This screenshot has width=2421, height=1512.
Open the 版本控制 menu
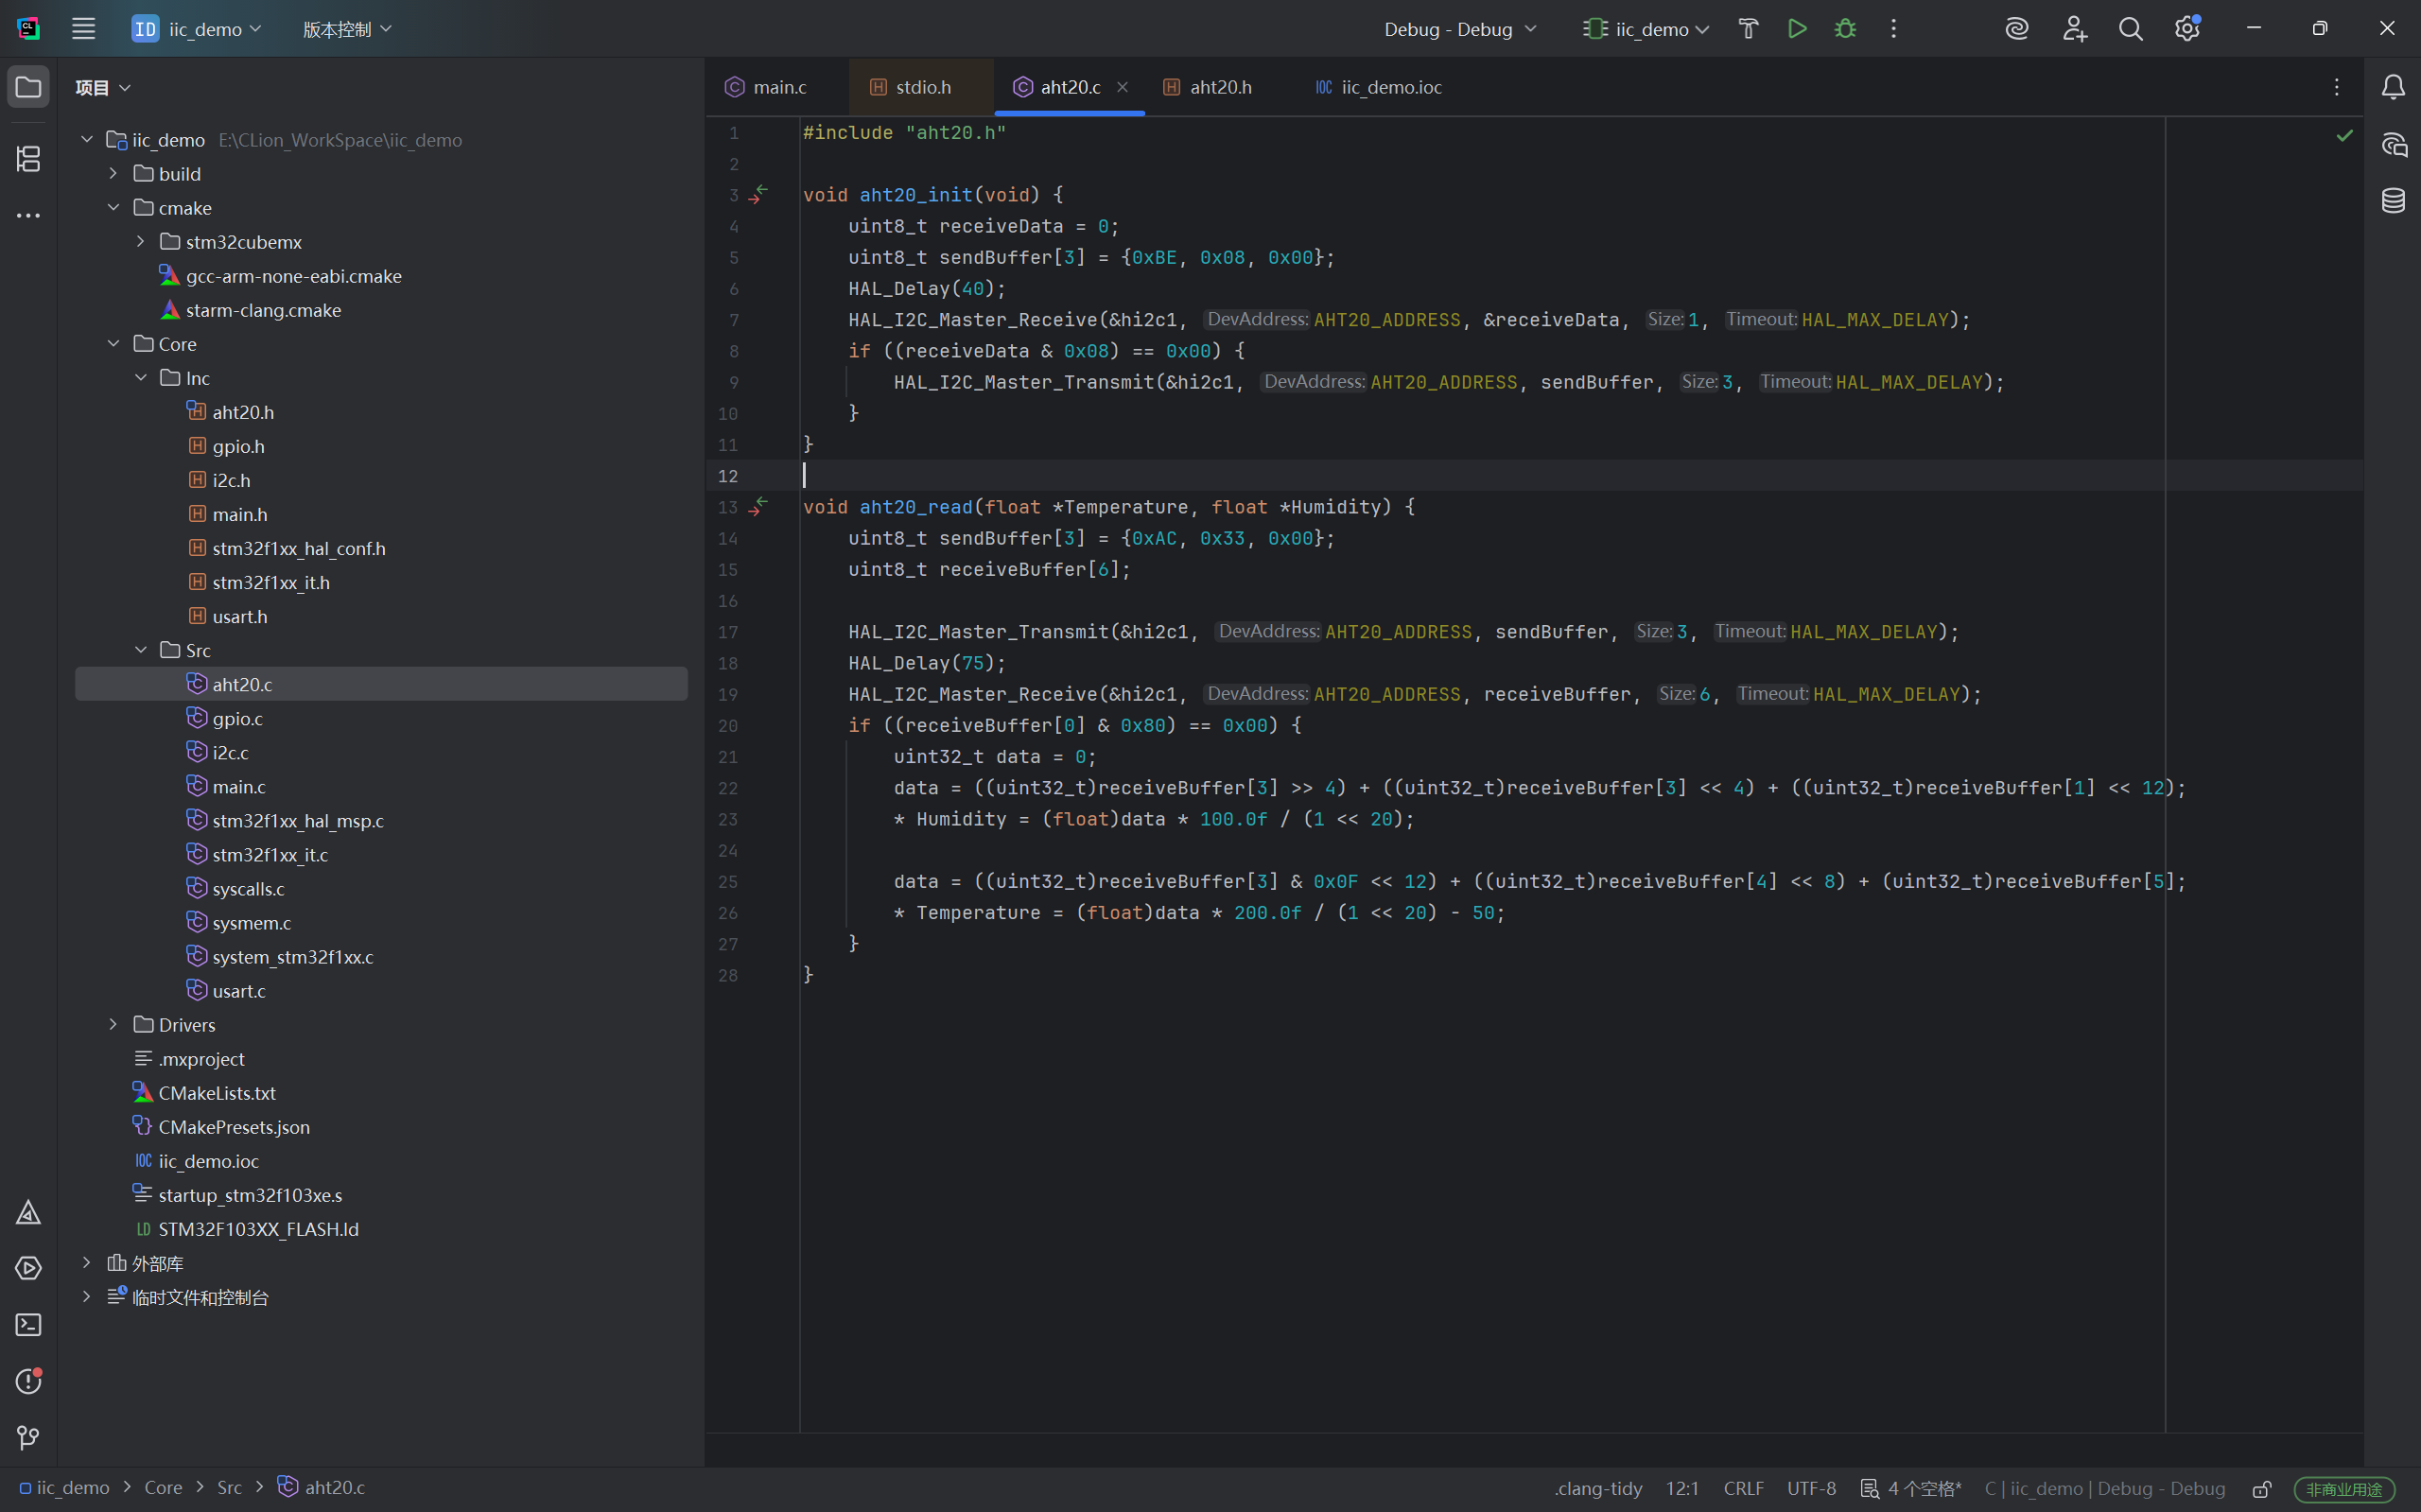pyautogui.click(x=346, y=29)
